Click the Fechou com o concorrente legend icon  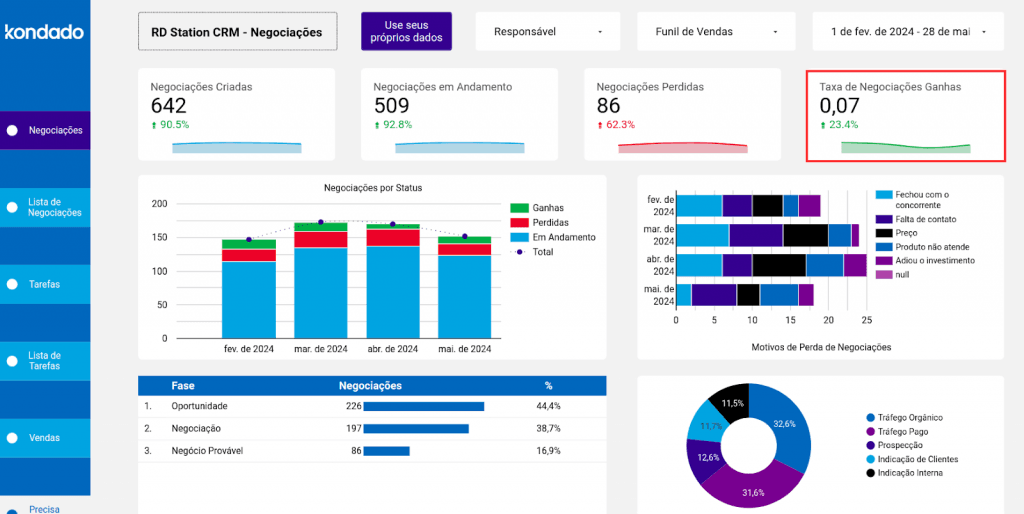(x=884, y=195)
